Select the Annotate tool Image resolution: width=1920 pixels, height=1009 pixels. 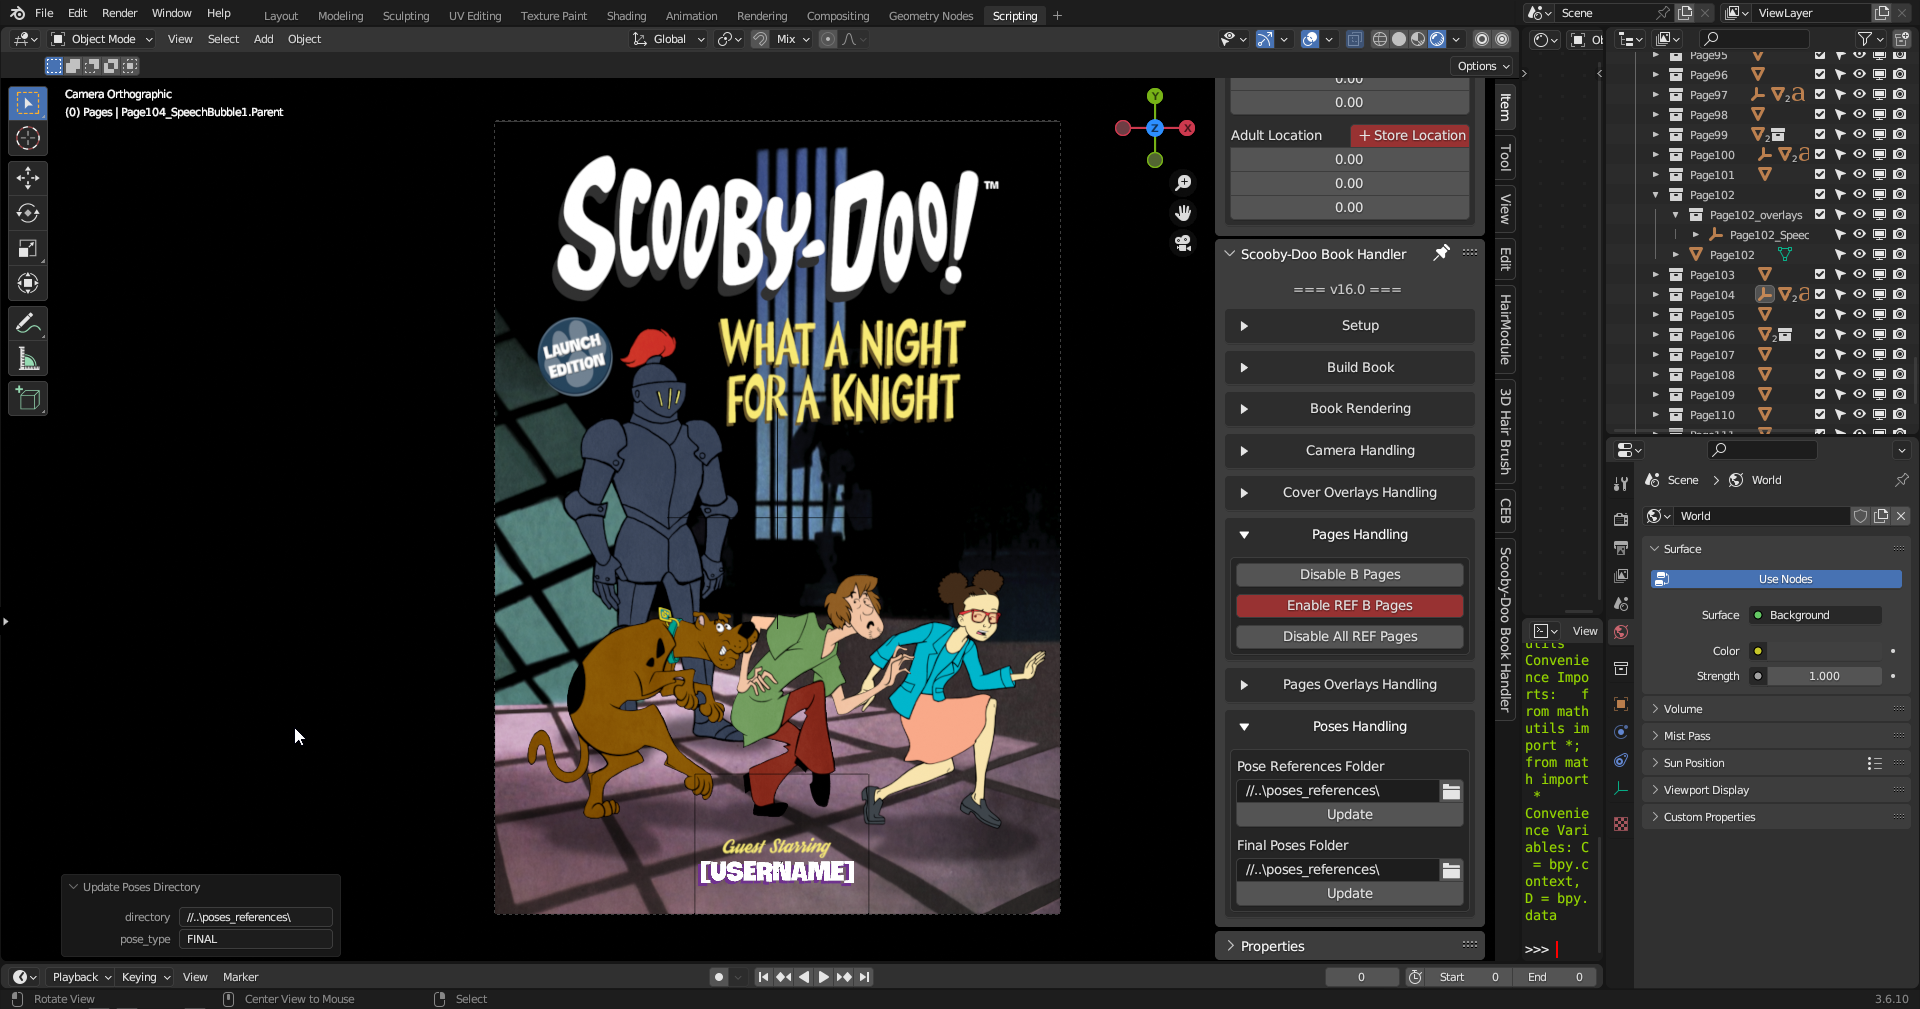click(x=28, y=323)
